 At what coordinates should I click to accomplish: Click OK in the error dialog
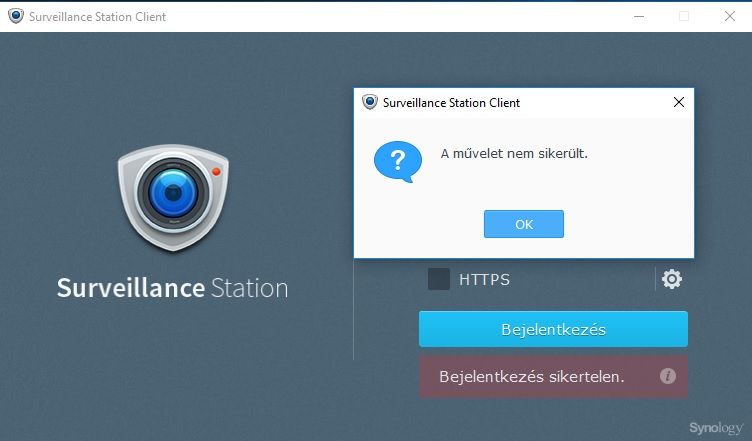click(524, 224)
